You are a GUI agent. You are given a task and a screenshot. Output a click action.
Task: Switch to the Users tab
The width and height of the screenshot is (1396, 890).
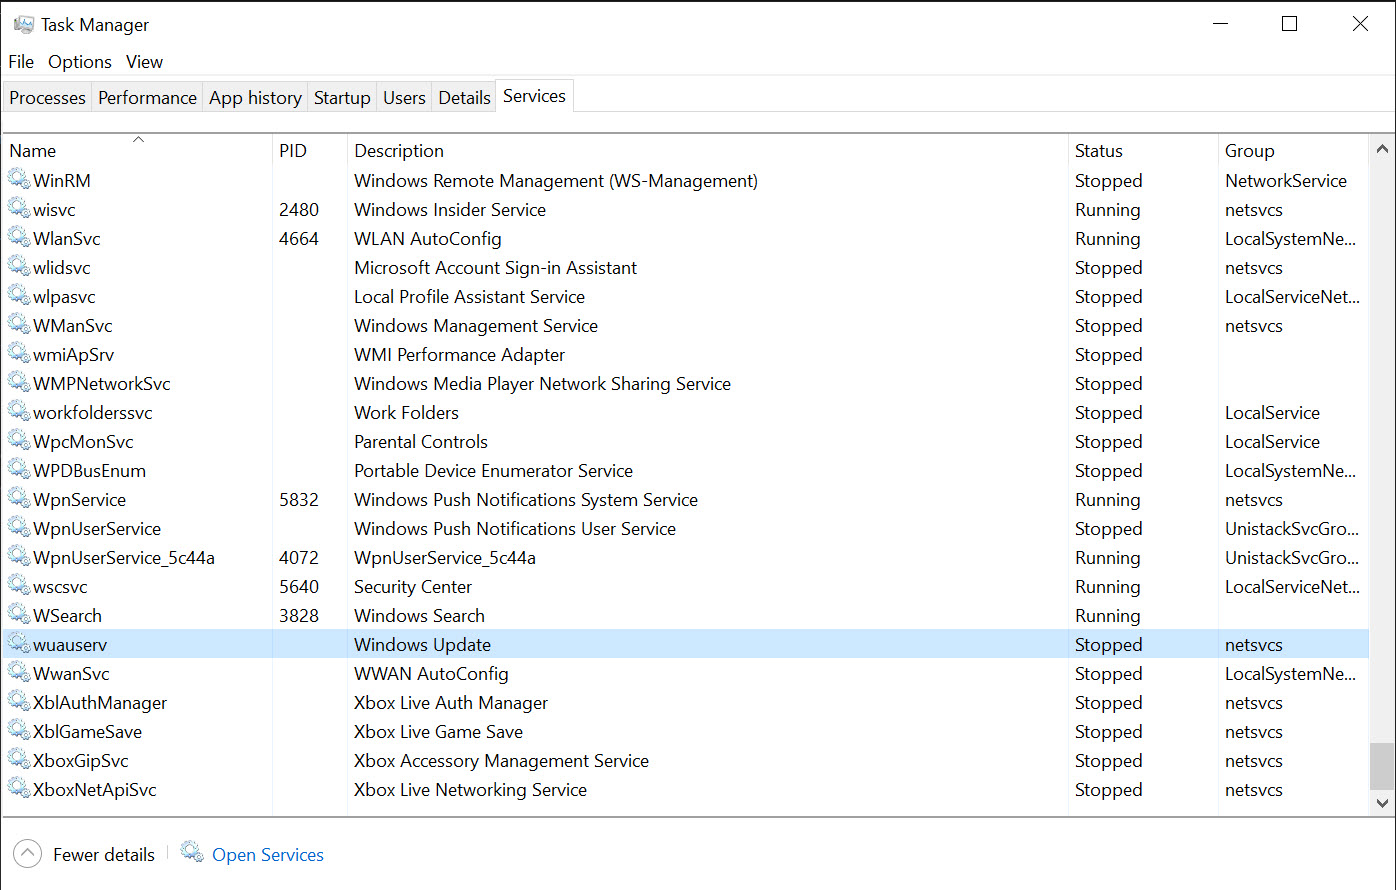pos(404,97)
